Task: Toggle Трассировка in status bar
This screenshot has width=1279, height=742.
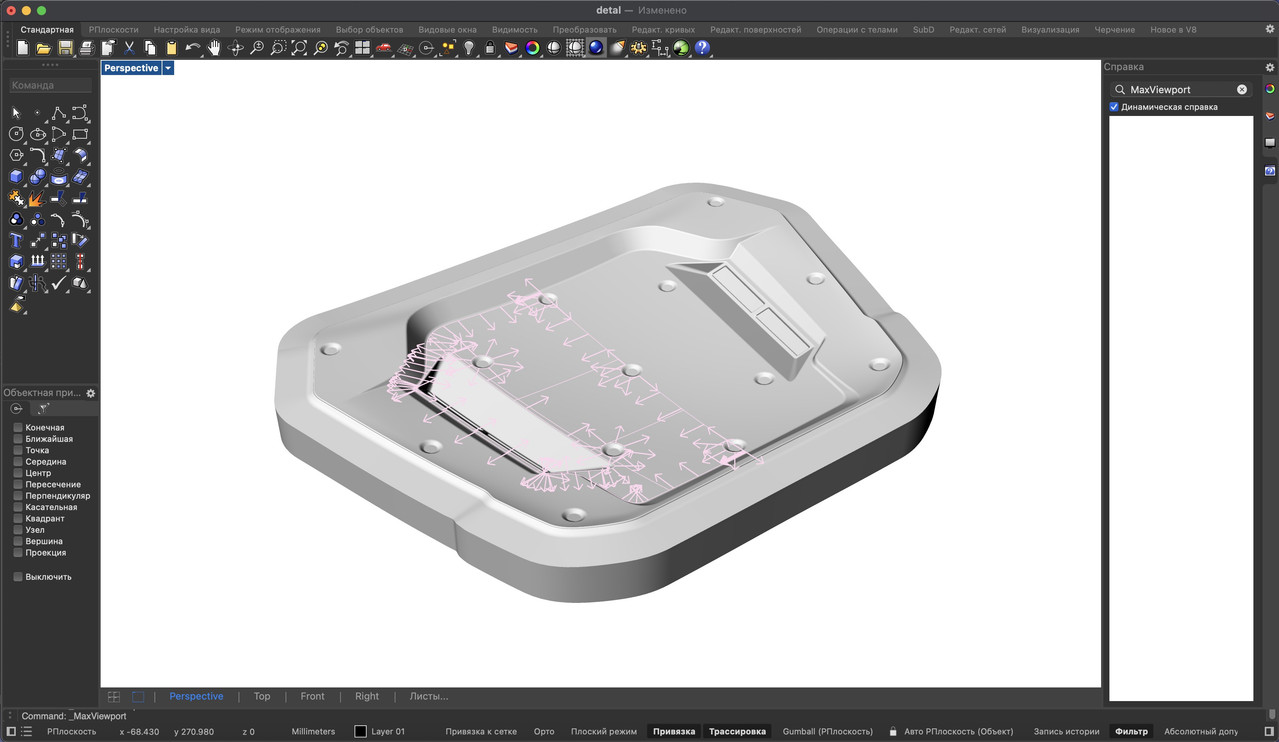Action: click(738, 732)
